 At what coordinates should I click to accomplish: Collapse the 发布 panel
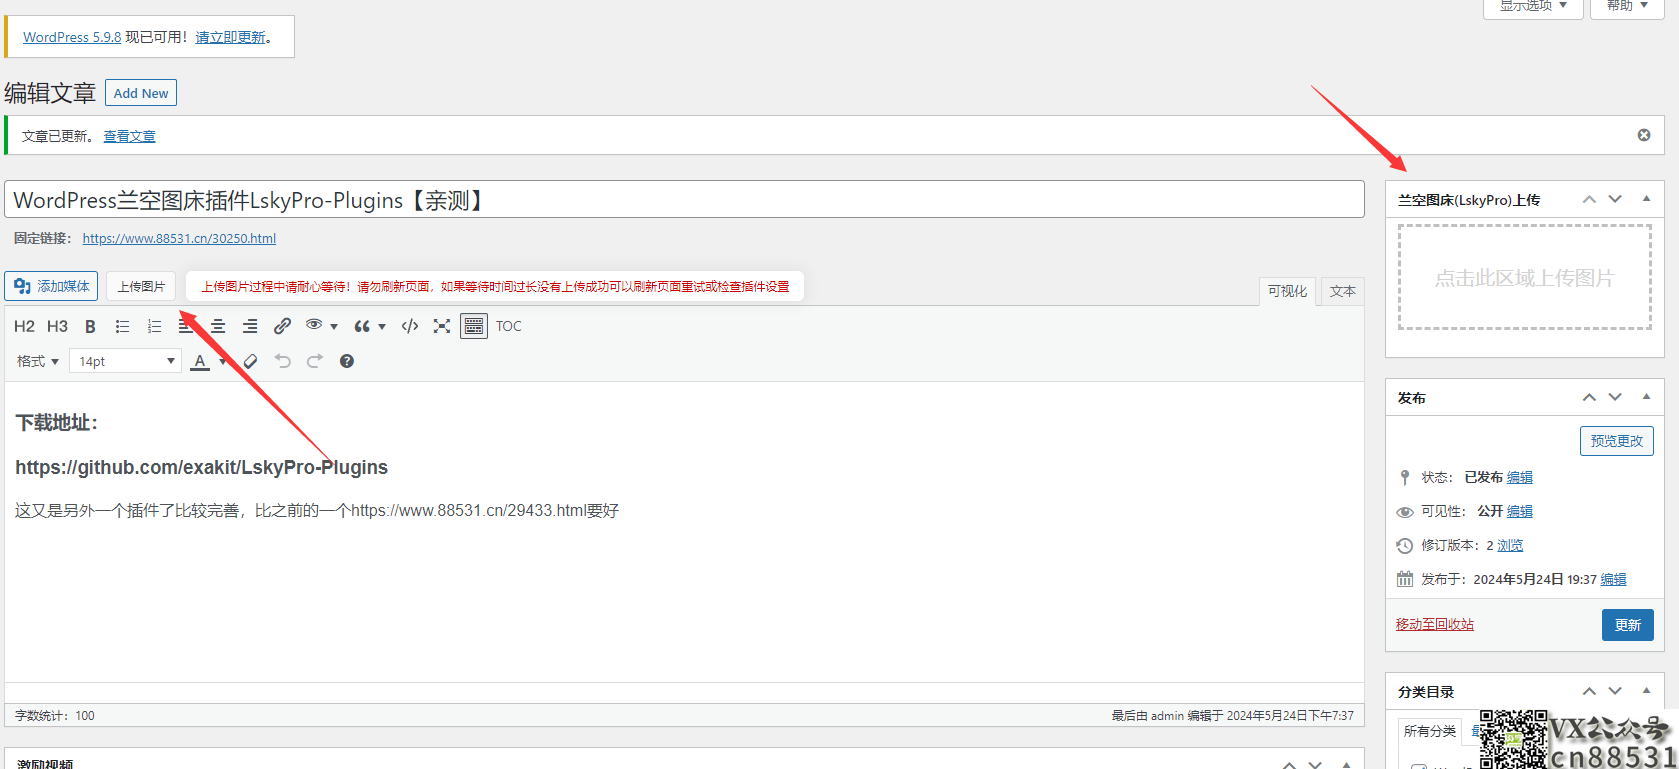pyautogui.click(x=1646, y=397)
